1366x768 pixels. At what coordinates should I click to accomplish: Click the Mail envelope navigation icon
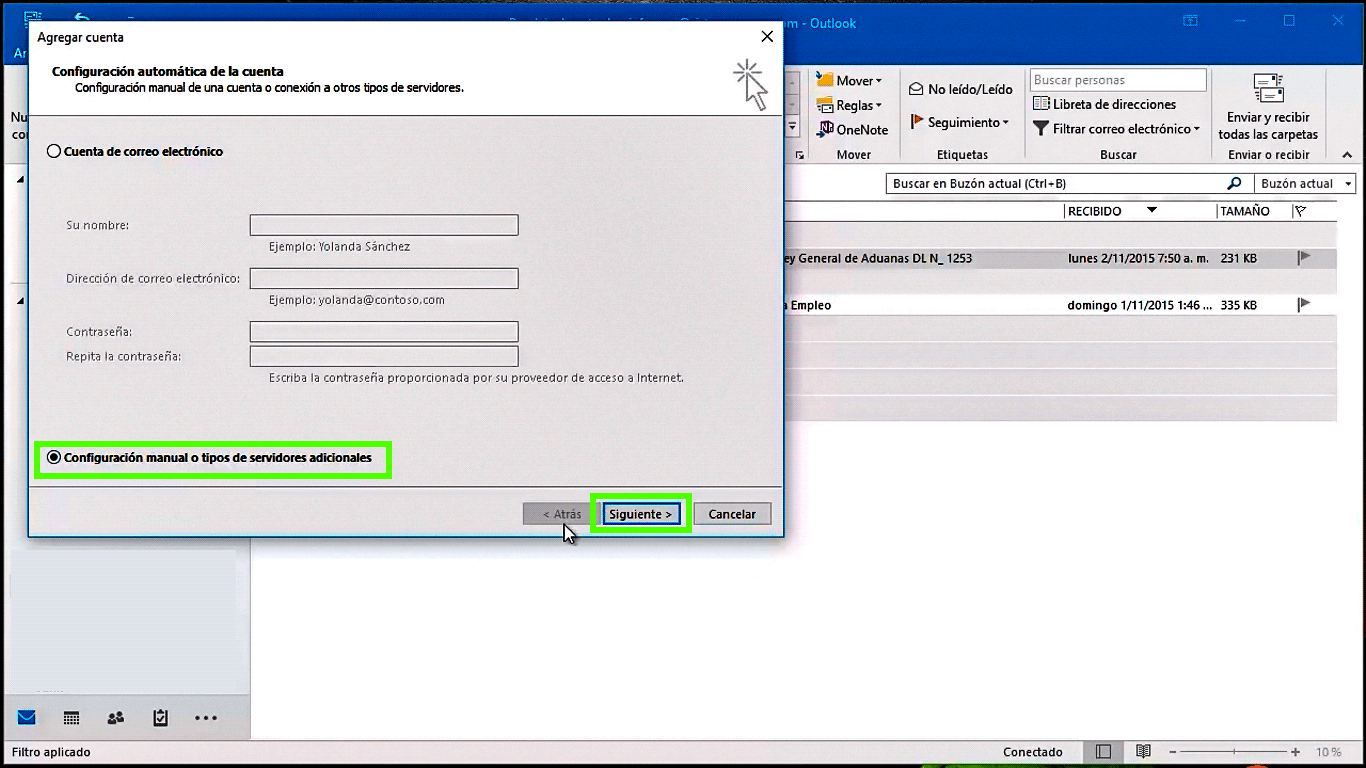(x=27, y=718)
